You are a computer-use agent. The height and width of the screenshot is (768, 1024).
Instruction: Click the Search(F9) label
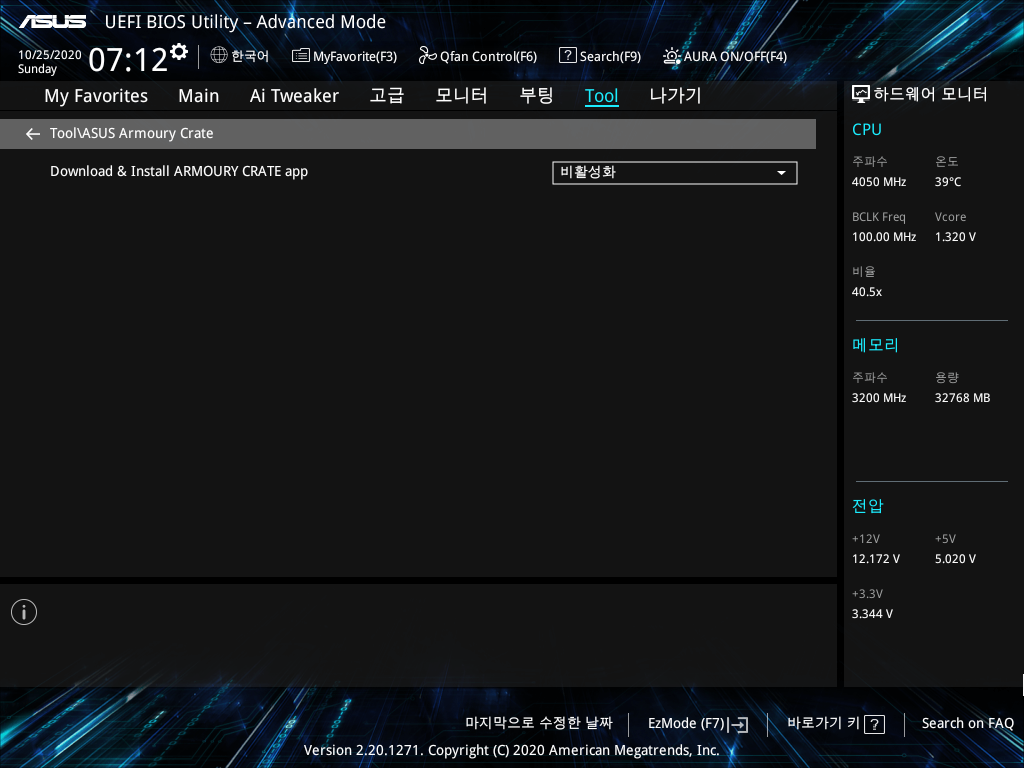(x=610, y=57)
